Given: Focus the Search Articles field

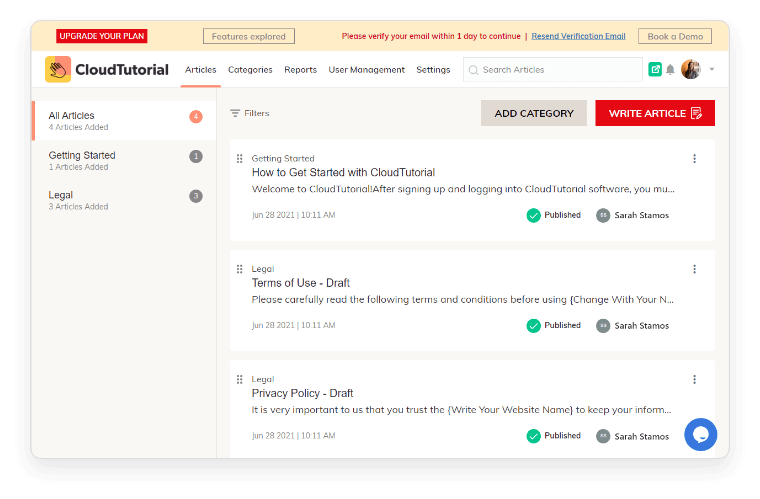Looking at the screenshot, I should point(553,70).
